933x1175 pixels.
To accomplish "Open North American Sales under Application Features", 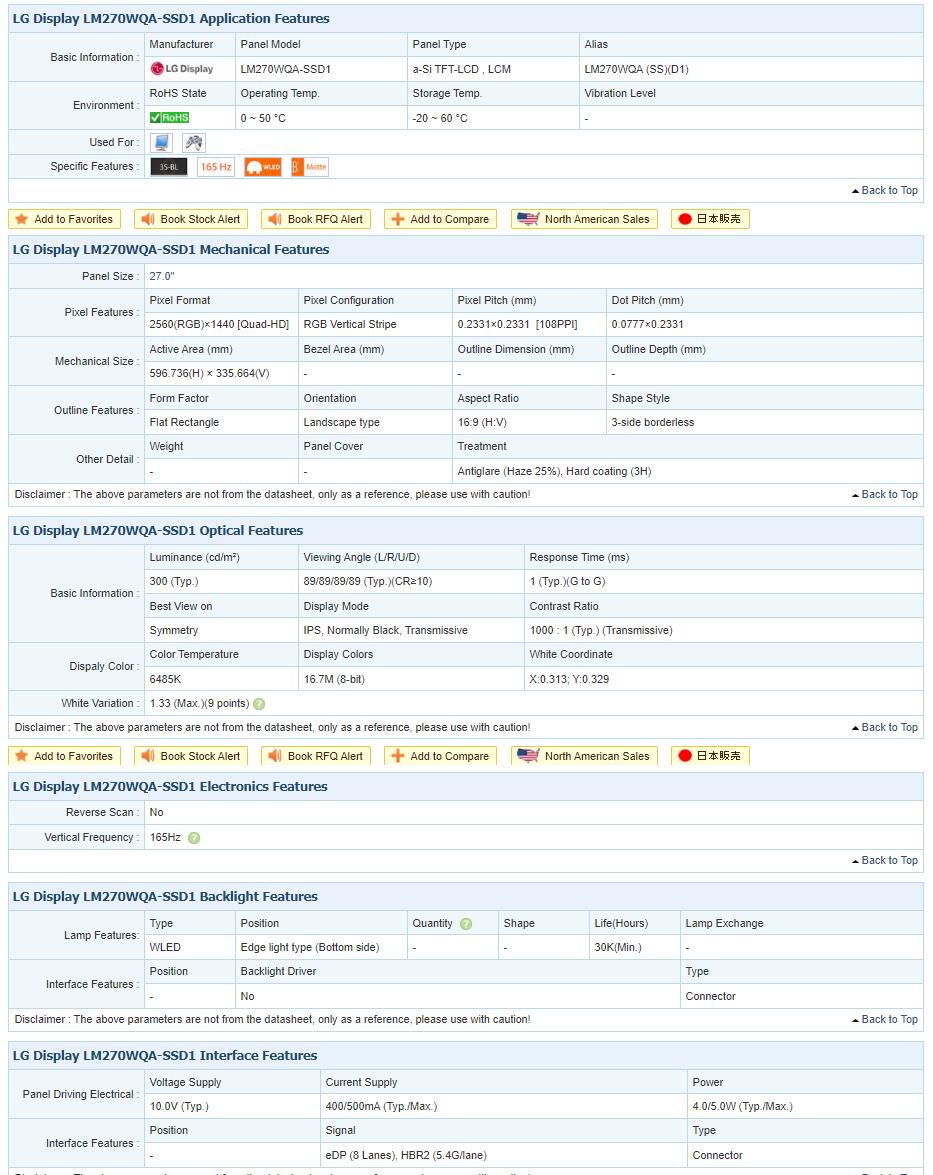I will pos(585,219).
